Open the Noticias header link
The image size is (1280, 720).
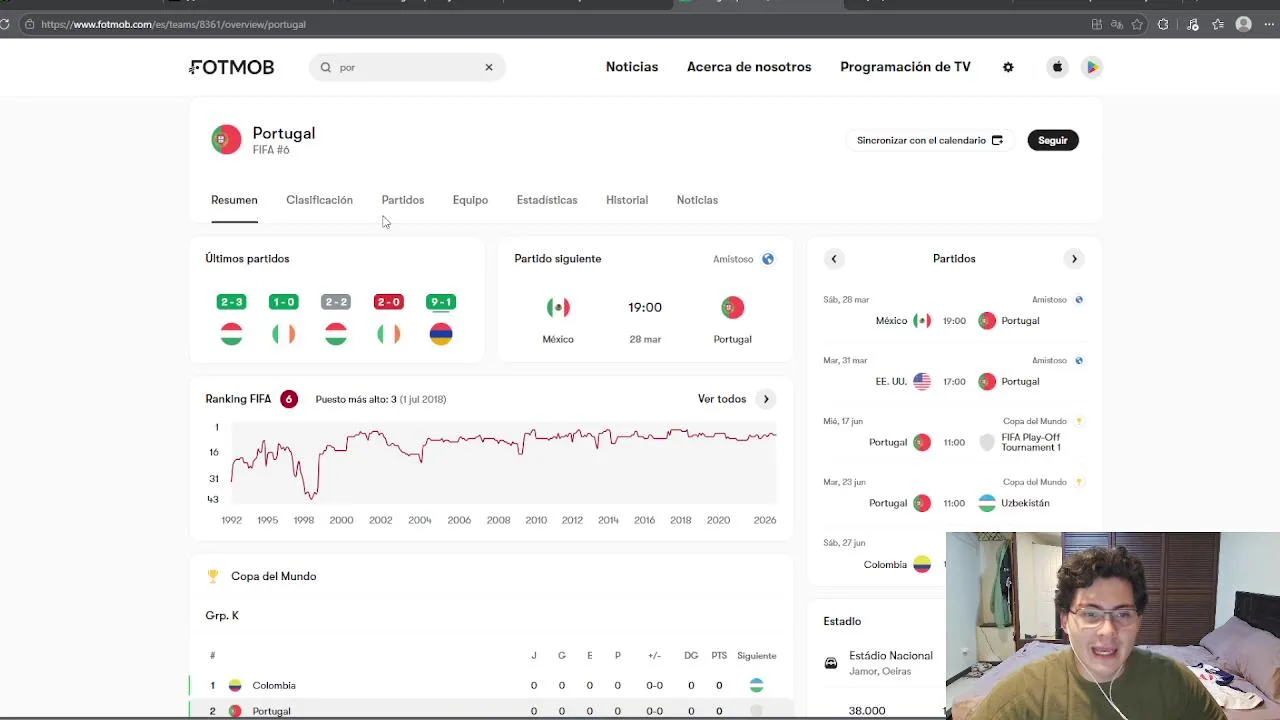point(632,67)
